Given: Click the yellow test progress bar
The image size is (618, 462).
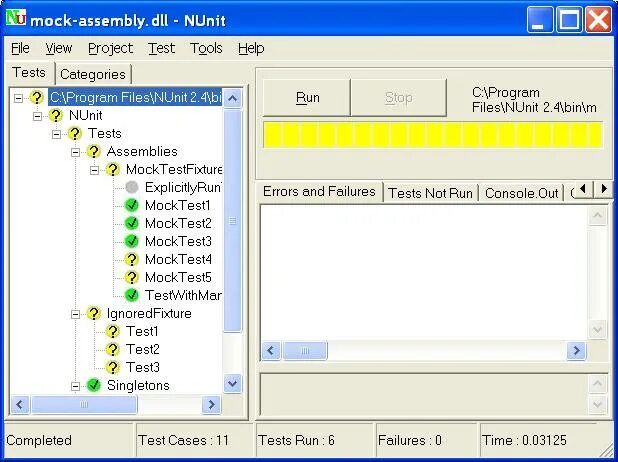Looking at the screenshot, I should pos(433,135).
